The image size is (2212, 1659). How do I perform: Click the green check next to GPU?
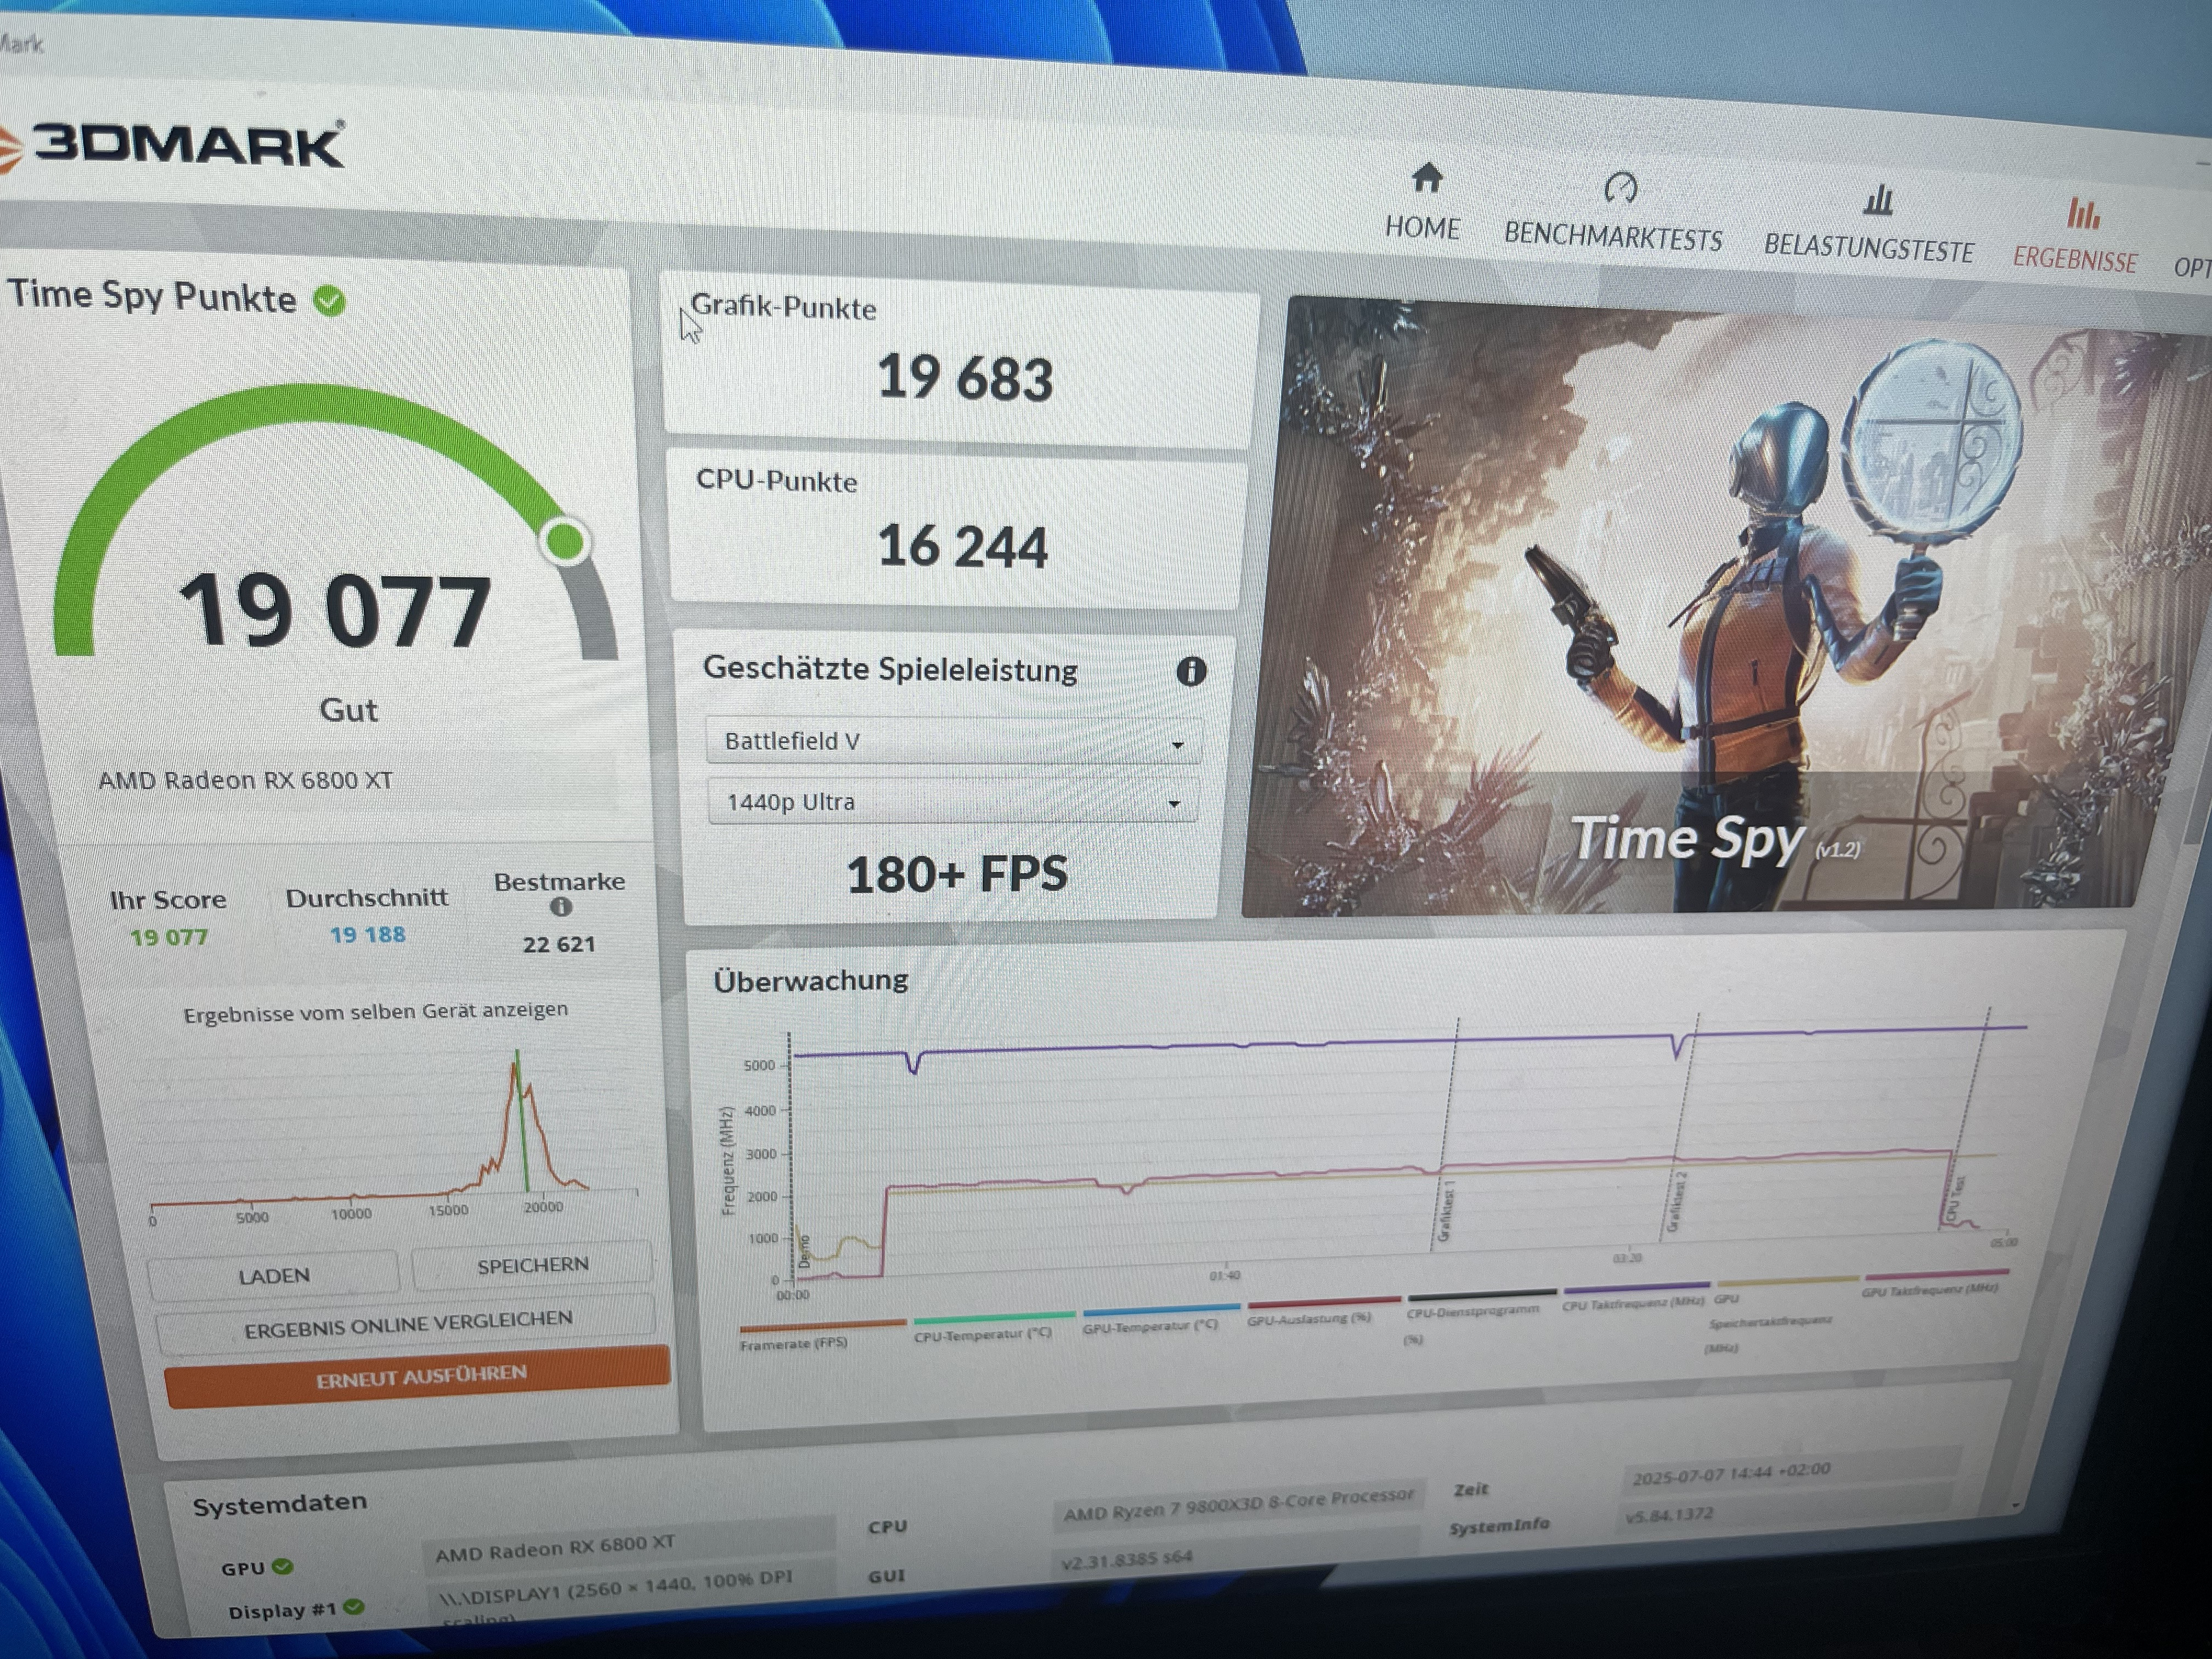(x=283, y=1566)
